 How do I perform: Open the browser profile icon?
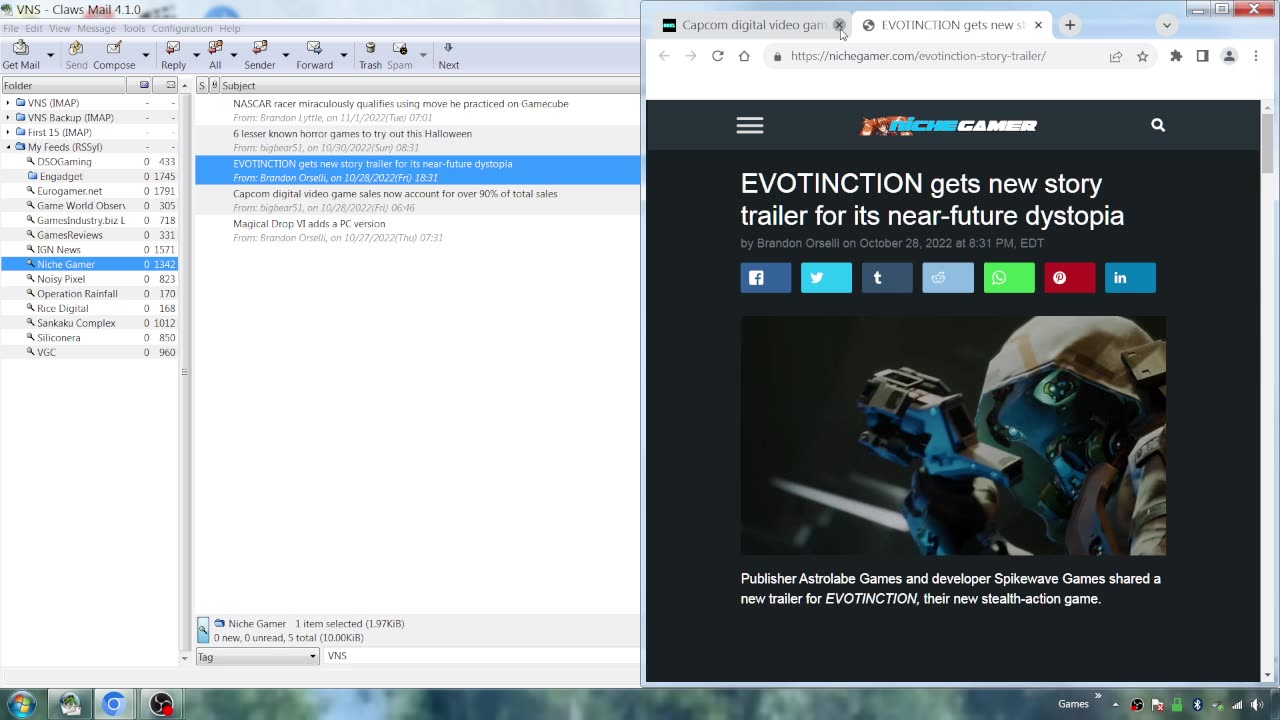pyautogui.click(x=1229, y=56)
